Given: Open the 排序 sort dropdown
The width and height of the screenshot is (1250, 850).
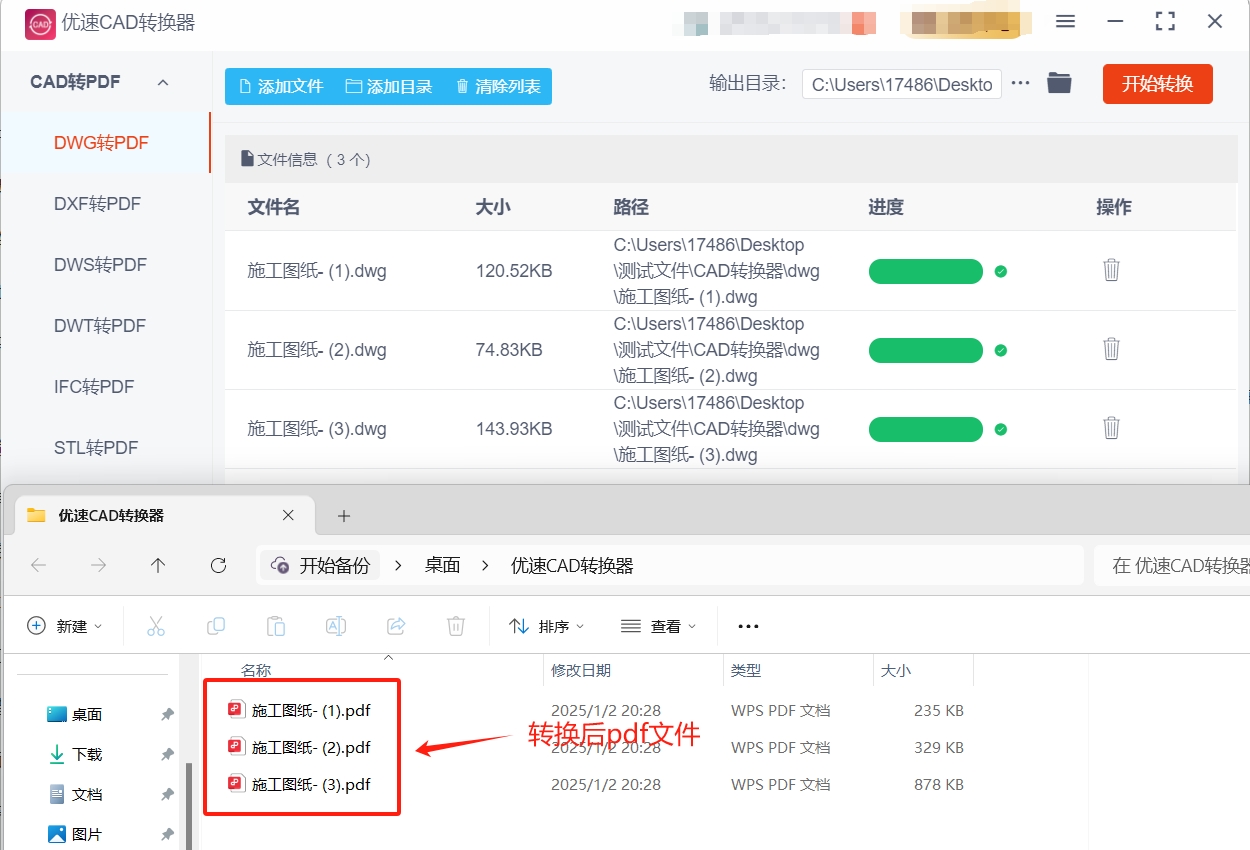Looking at the screenshot, I should point(546,625).
